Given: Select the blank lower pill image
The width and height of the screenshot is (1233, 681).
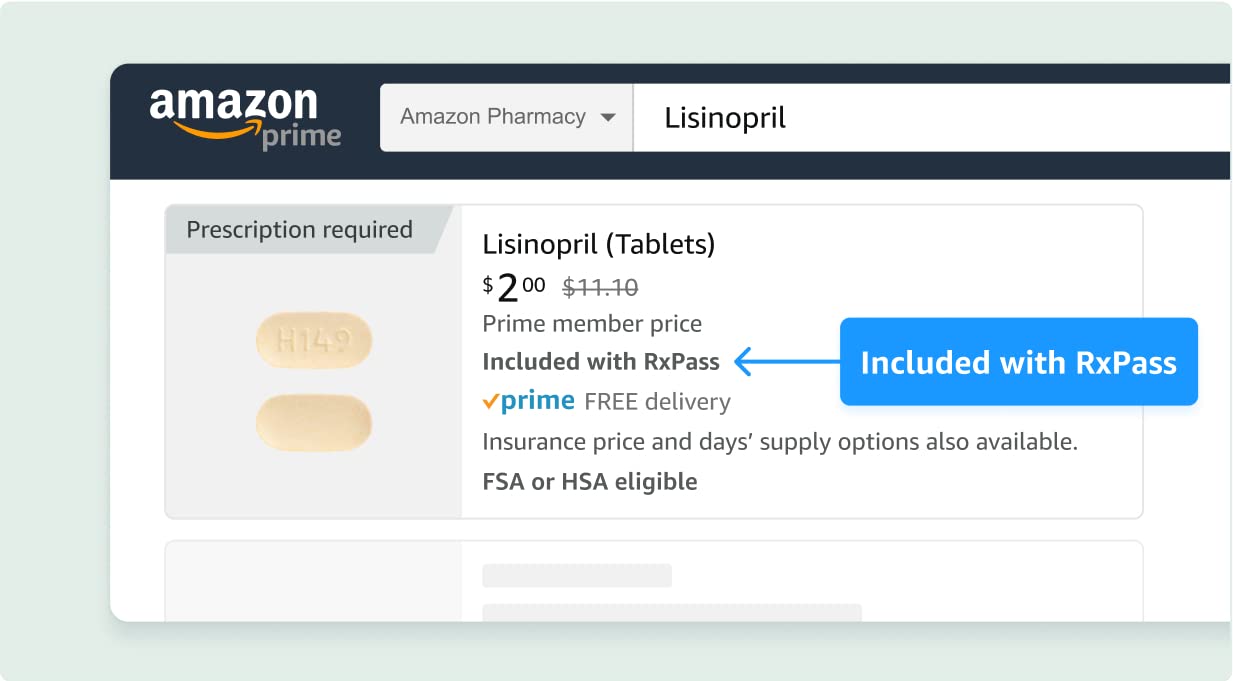Looking at the screenshot, I should pyautogui.click(x=314, y=422).
